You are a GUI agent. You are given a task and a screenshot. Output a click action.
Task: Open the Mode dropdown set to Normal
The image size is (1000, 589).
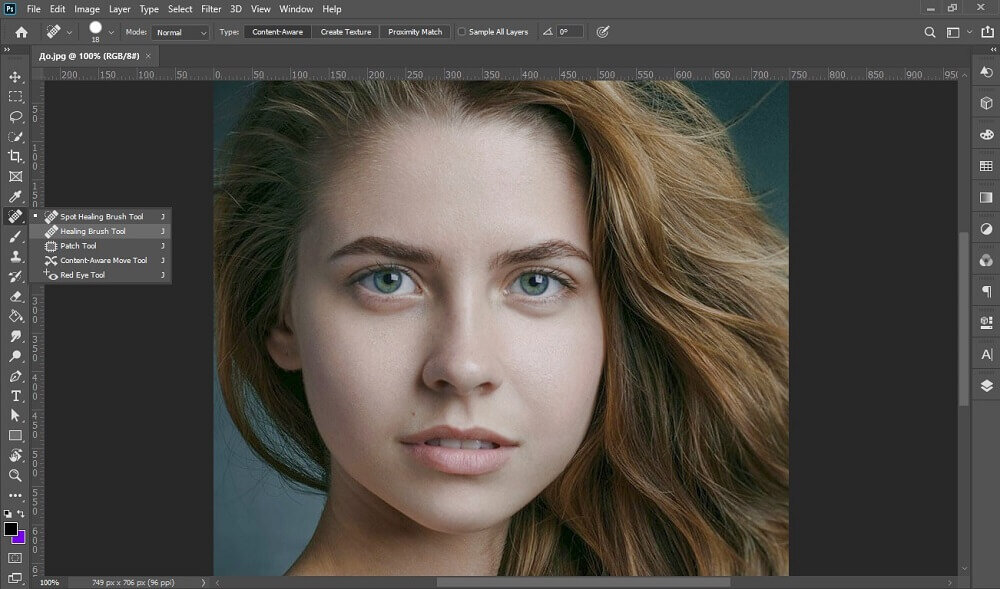tap(181, 32)
